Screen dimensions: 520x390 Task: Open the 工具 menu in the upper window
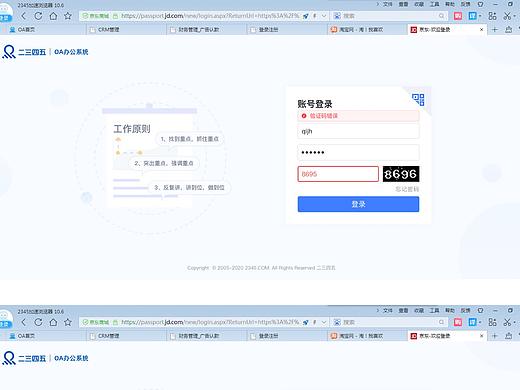434,4
